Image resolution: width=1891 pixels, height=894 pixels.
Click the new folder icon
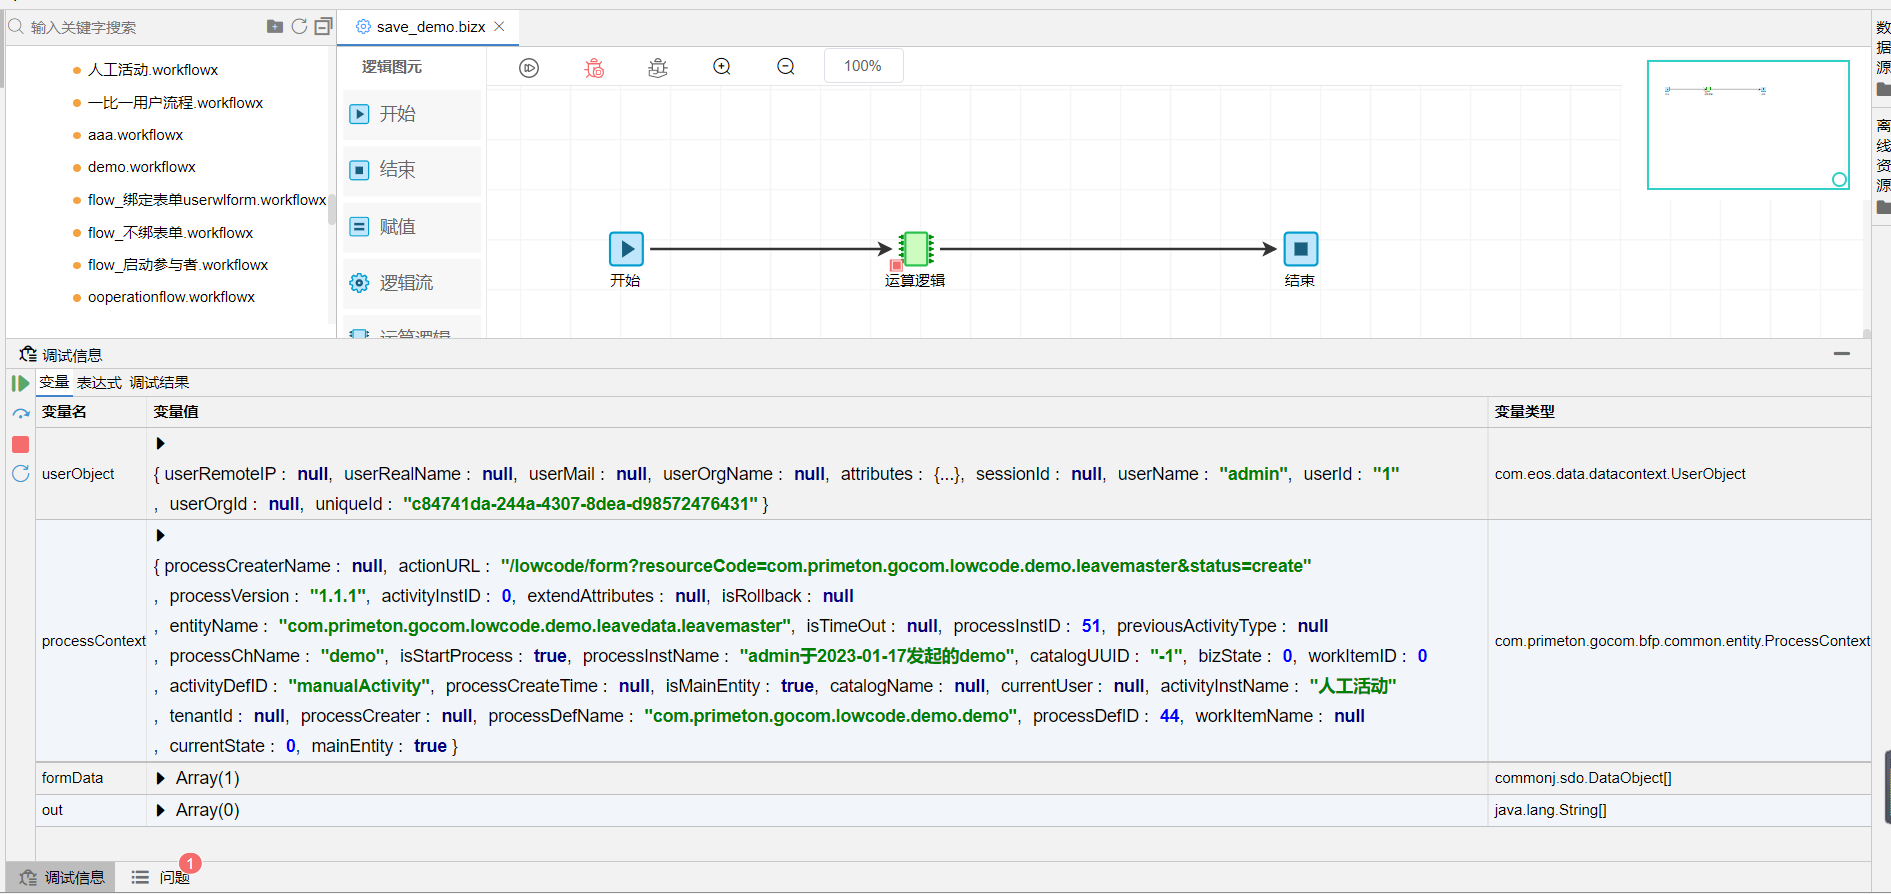point(275,26)
